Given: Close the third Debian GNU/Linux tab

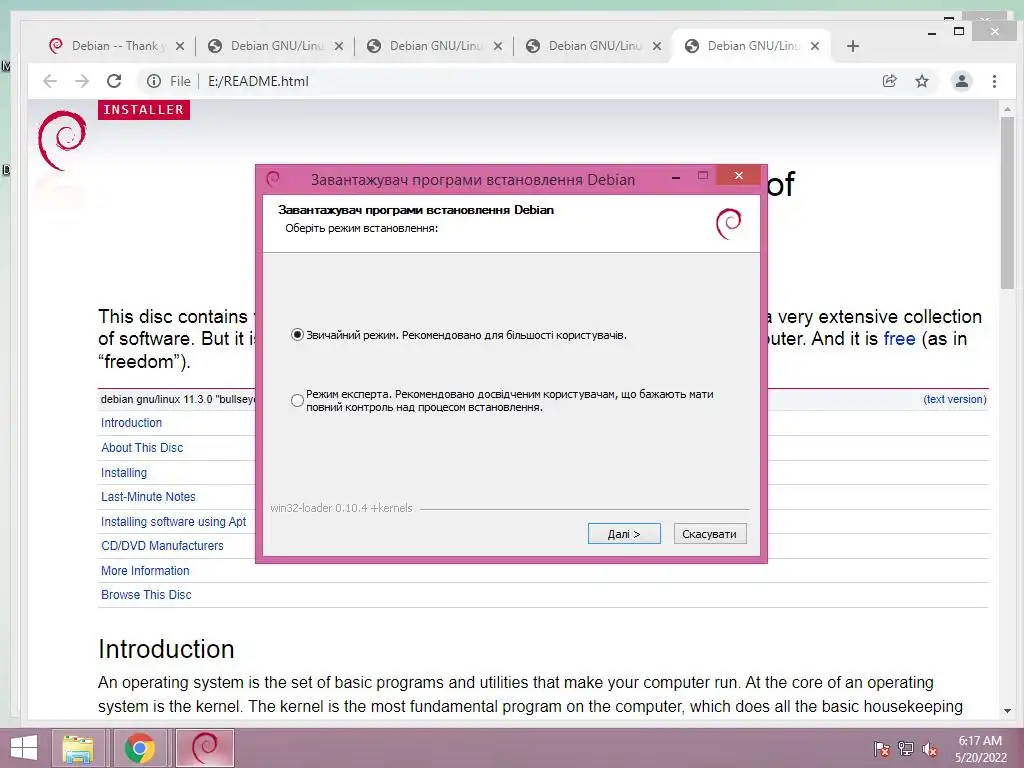Looking at the screenshot, I should (x=498, y=46).
